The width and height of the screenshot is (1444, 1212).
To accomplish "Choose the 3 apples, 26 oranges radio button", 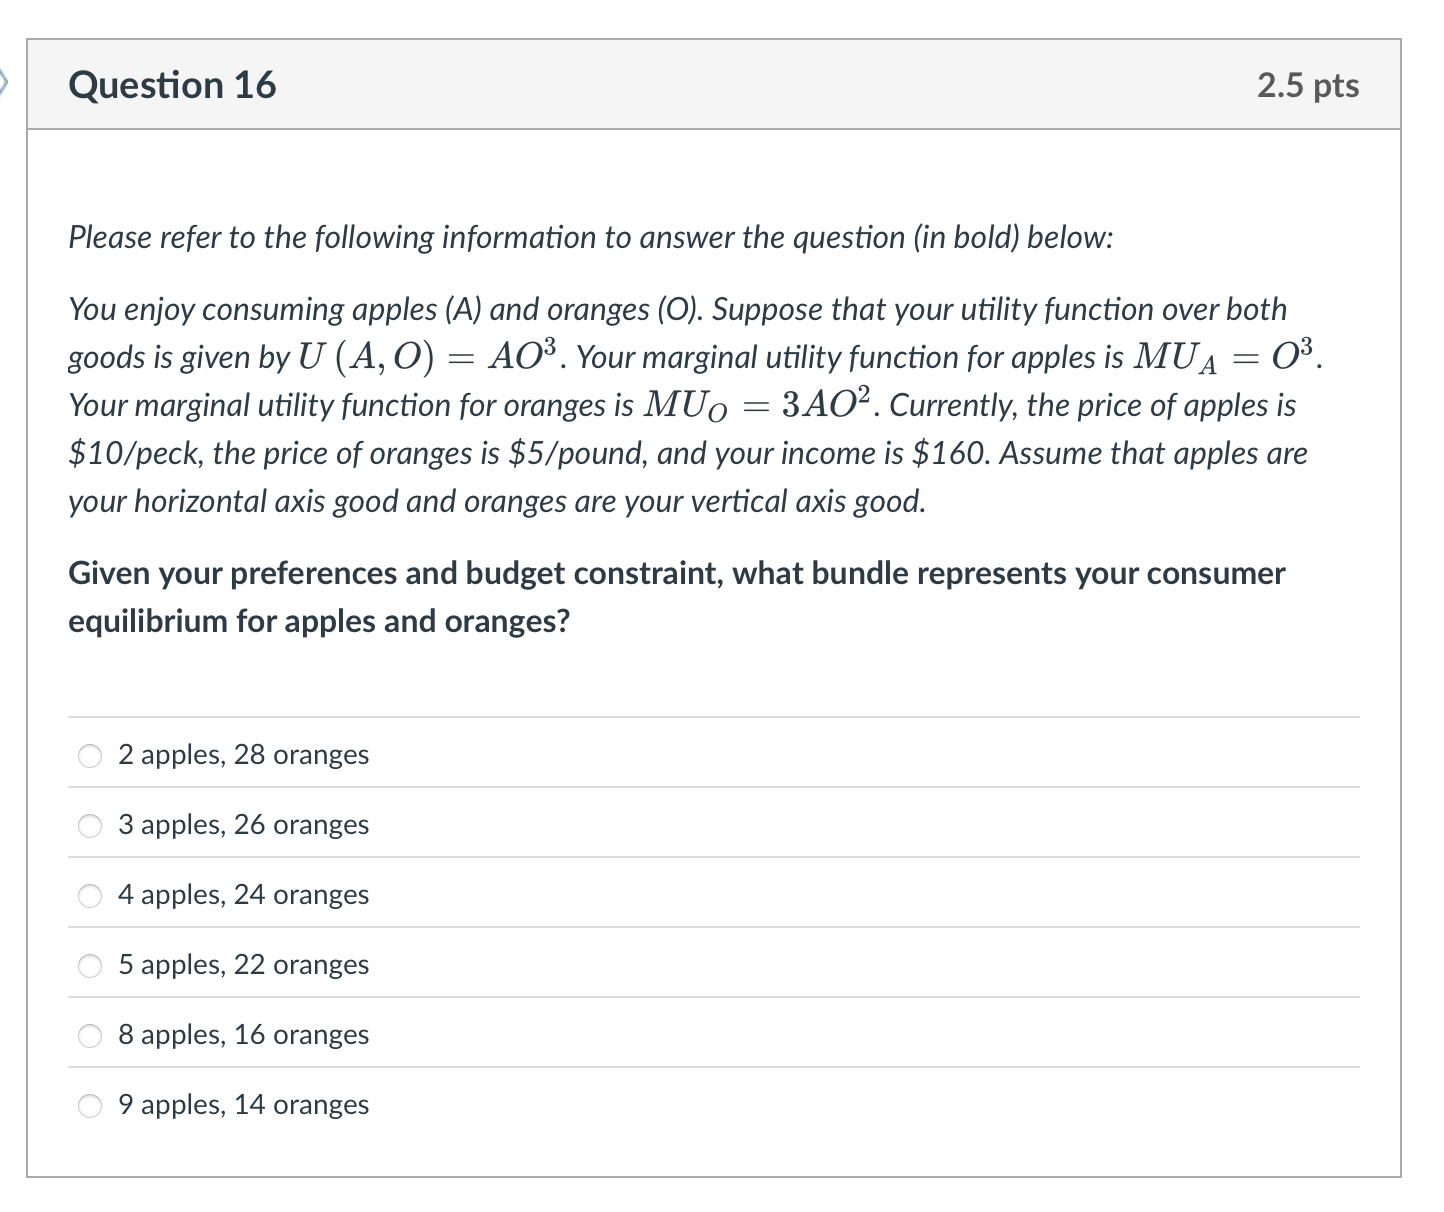I will [x=91, y=826].
